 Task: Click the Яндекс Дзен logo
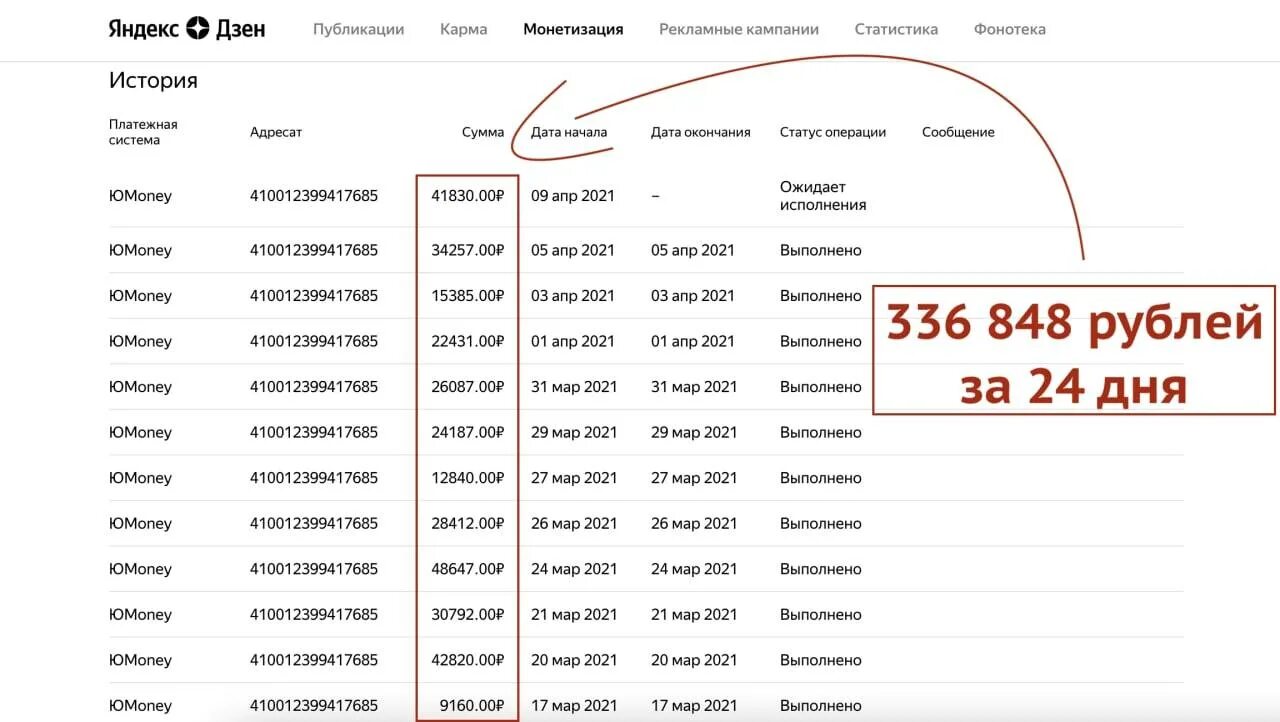pyautogui.click(x=187, y=29)
